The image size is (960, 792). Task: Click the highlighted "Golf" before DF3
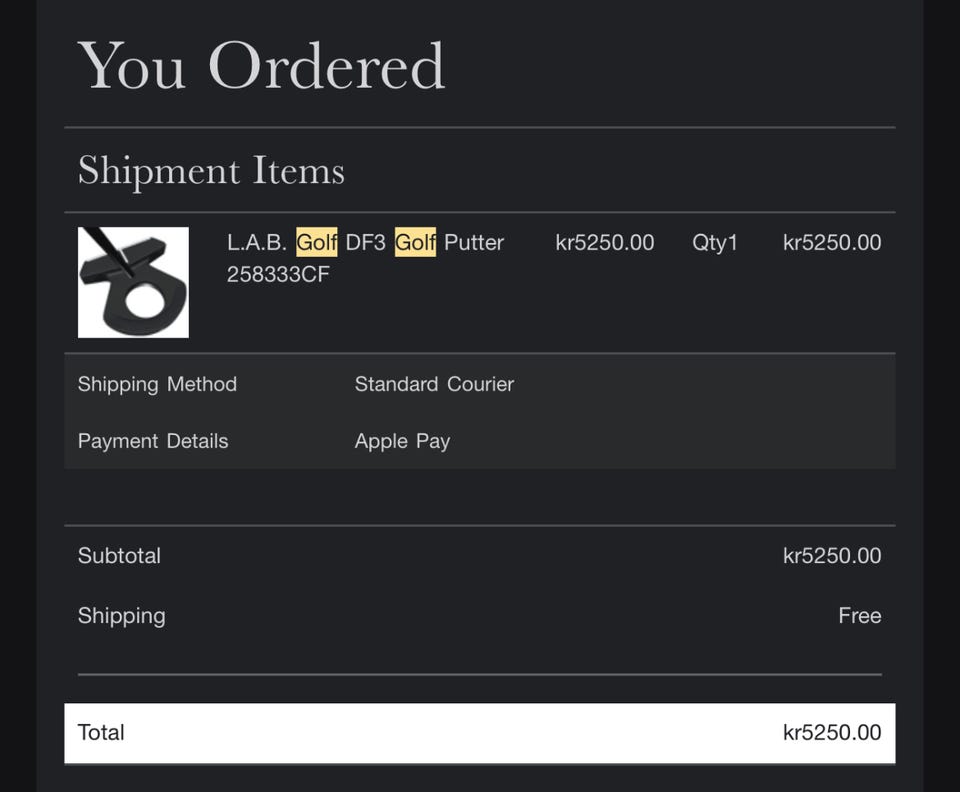tap(316, 243)
